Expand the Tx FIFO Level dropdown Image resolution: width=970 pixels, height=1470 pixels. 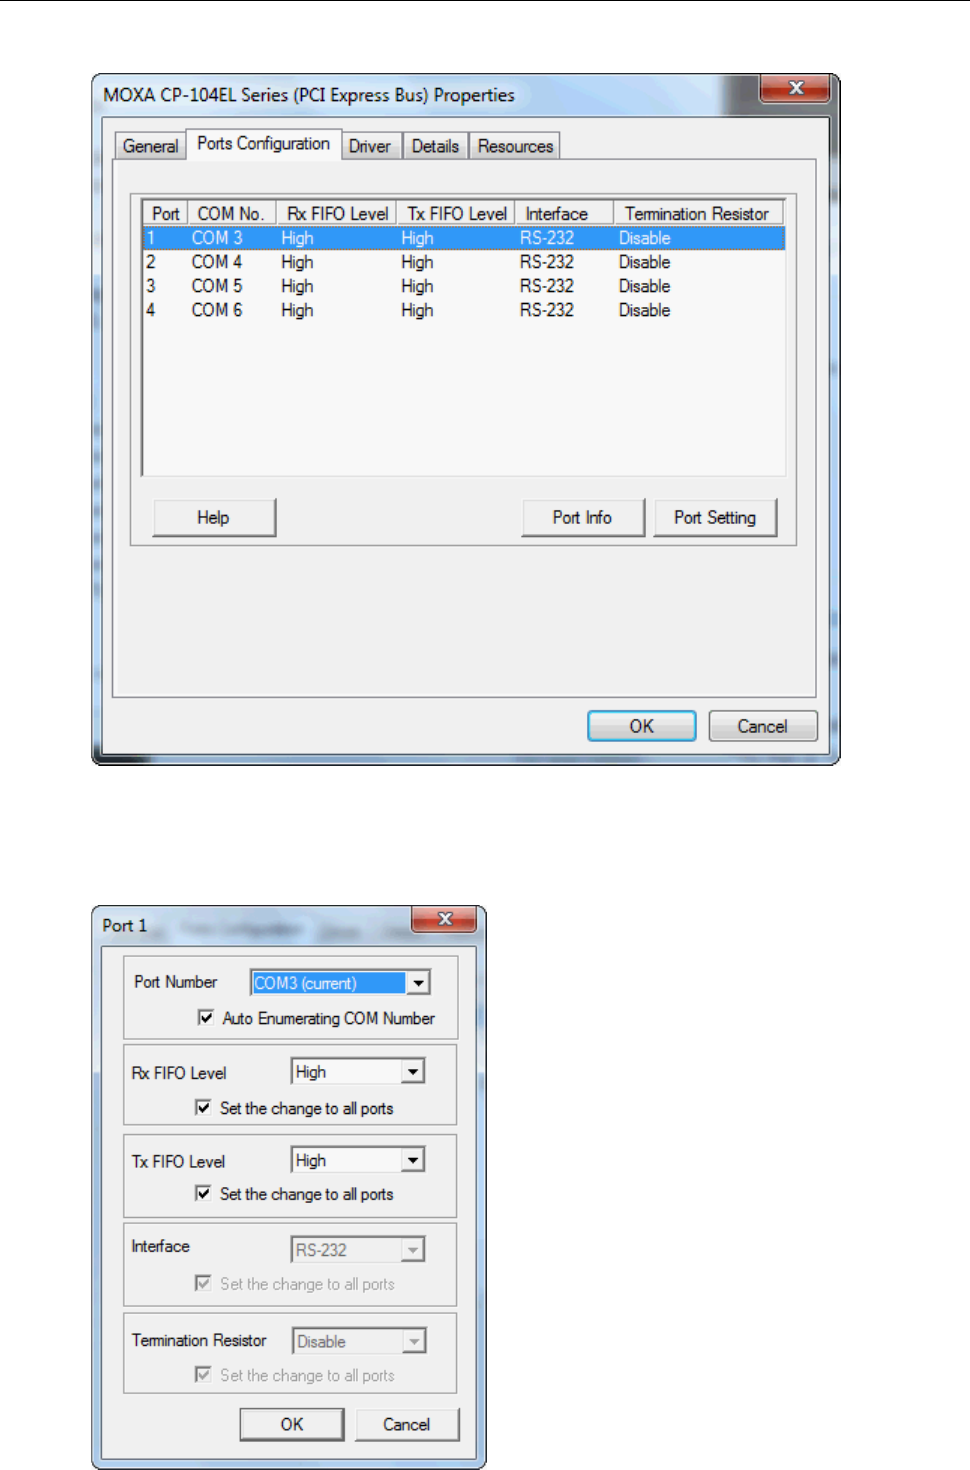pyautogui.click(x=413, y=1160)
